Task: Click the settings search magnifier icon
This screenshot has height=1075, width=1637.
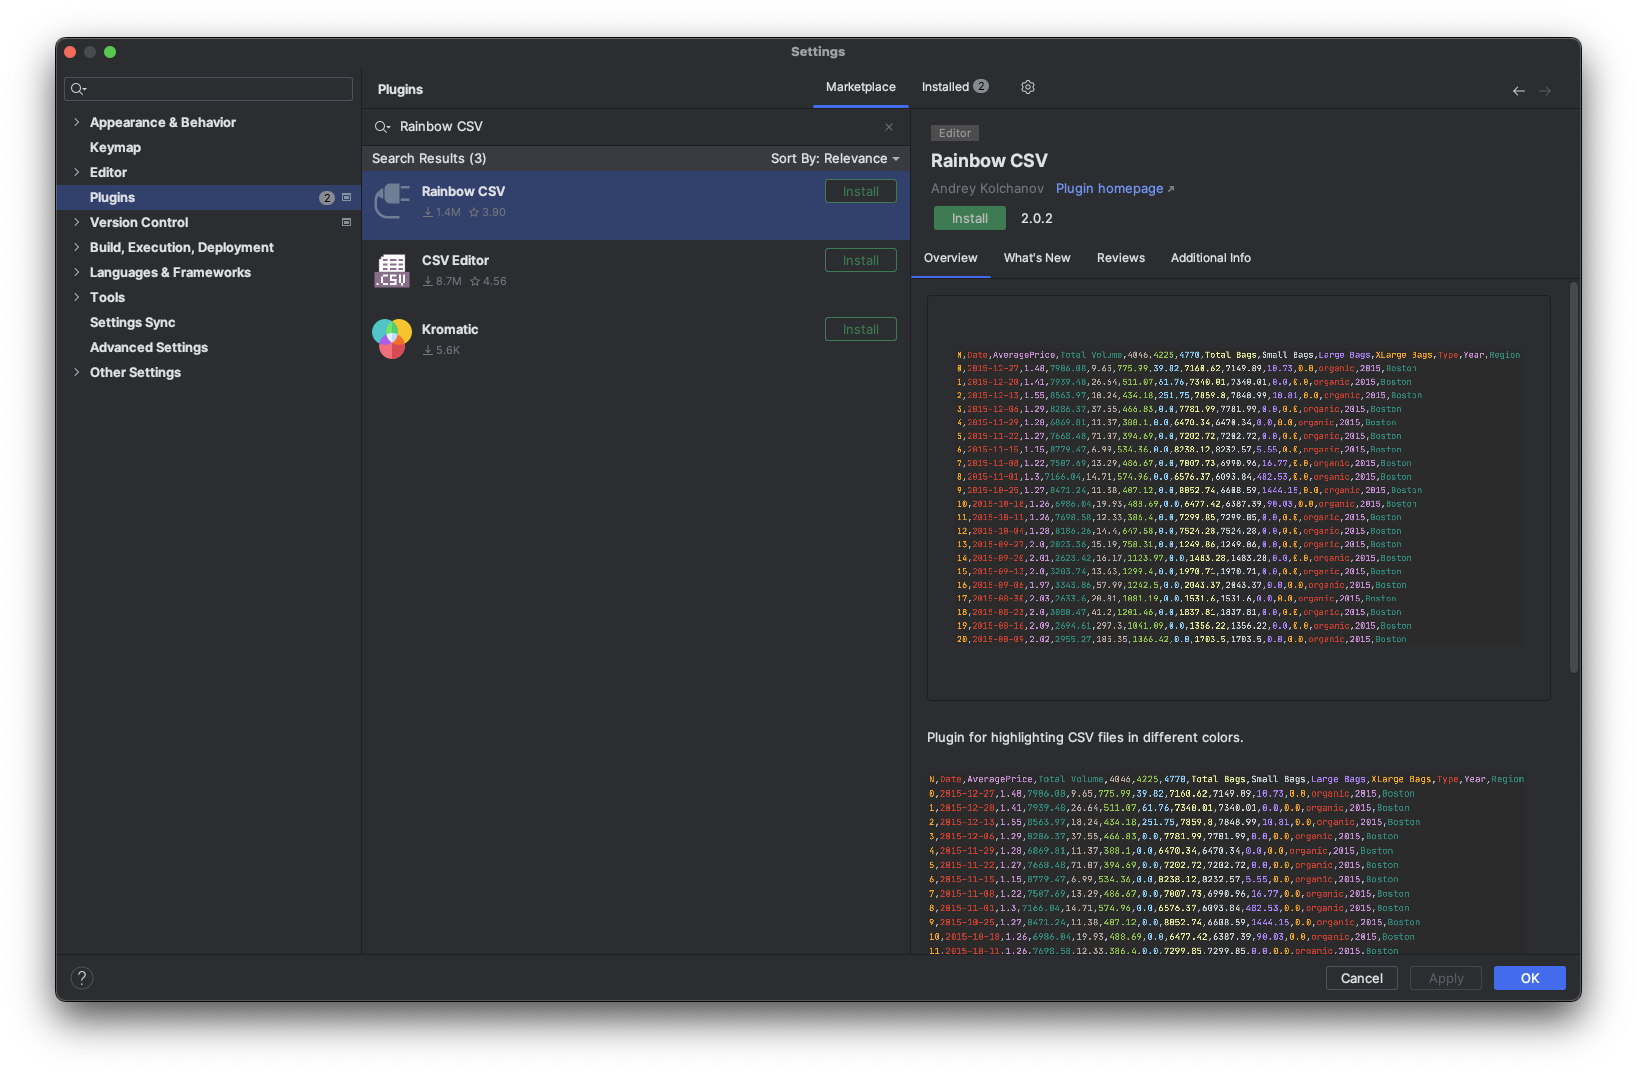Action: (x=78, y=89)
